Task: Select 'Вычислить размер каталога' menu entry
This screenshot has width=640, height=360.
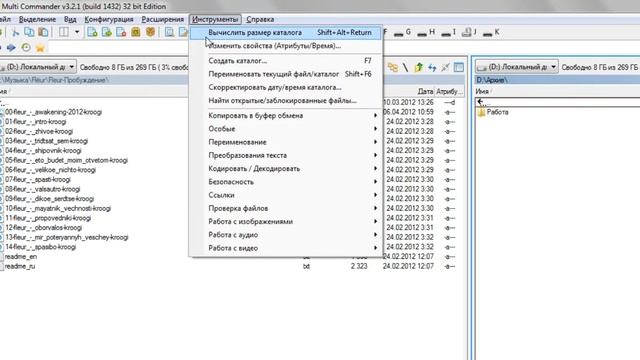Action: pyautogui.click(x=286, y=33)
